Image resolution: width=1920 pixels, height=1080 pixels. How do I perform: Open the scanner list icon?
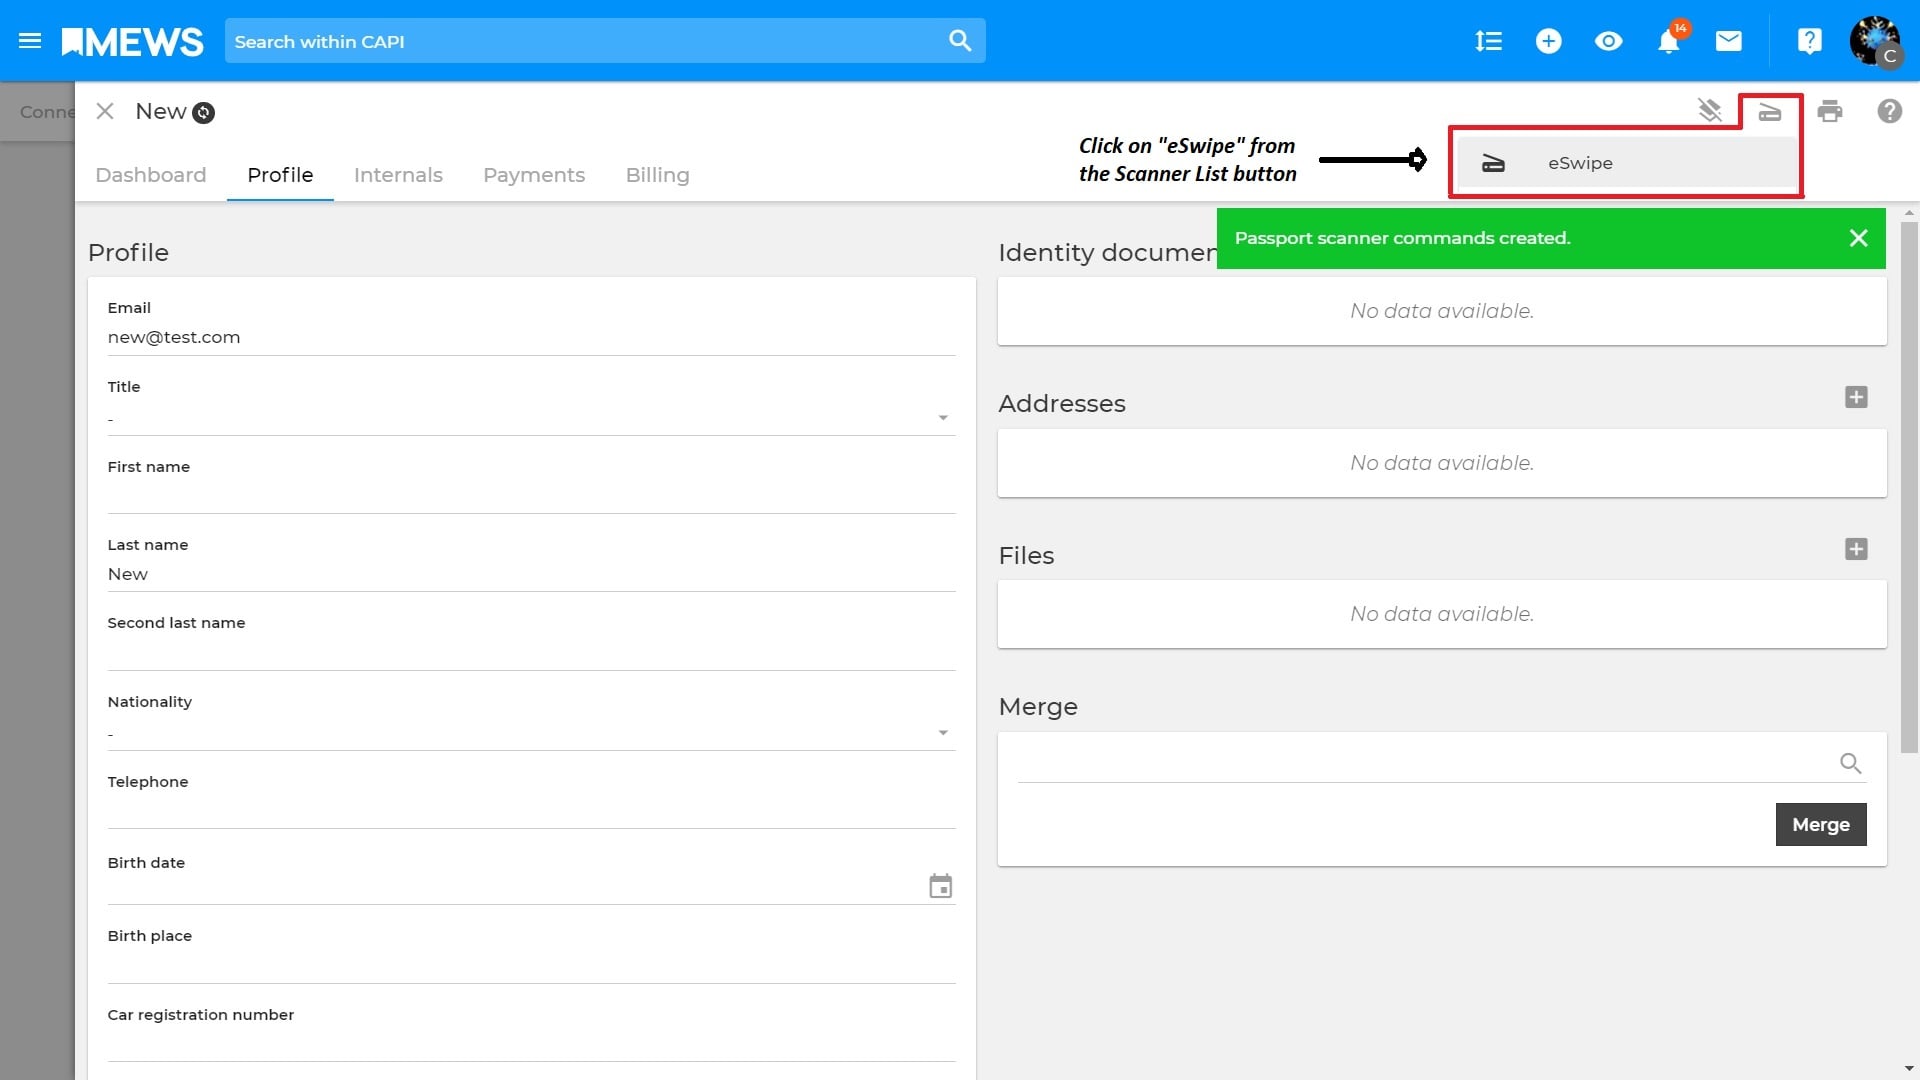click(1770, 111)
